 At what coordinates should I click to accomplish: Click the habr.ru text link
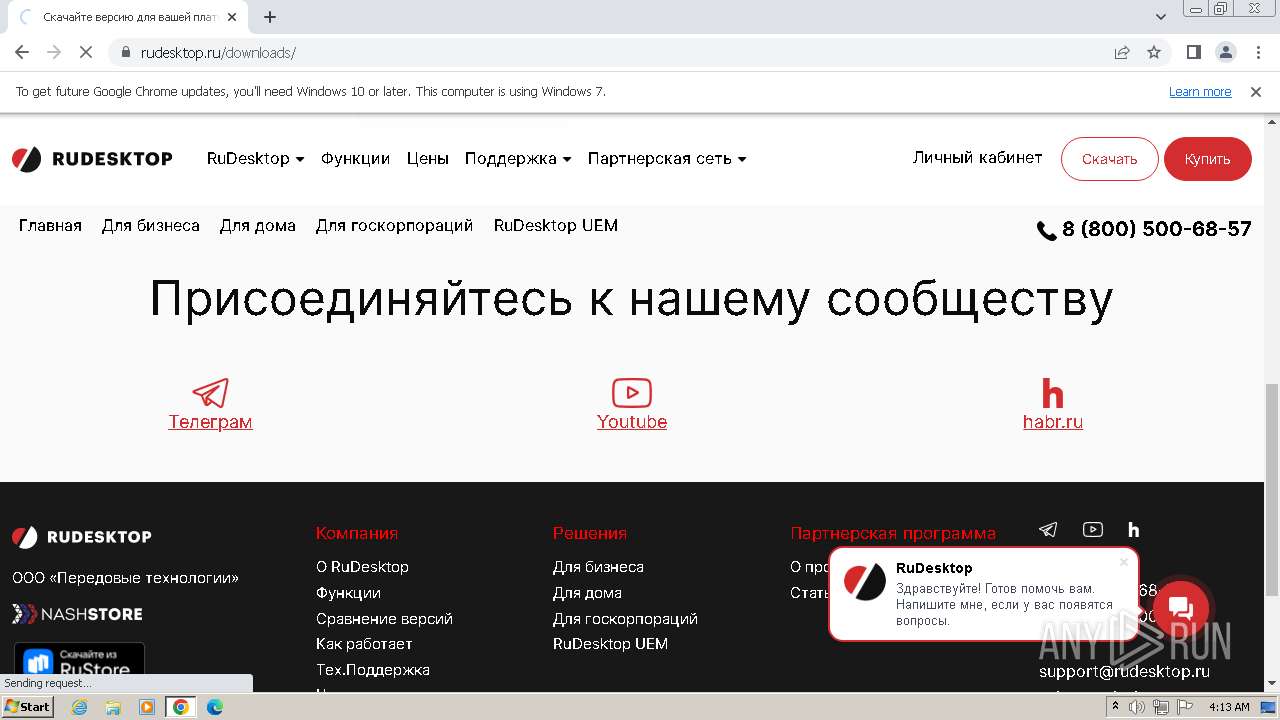(x=1053, y=422)
